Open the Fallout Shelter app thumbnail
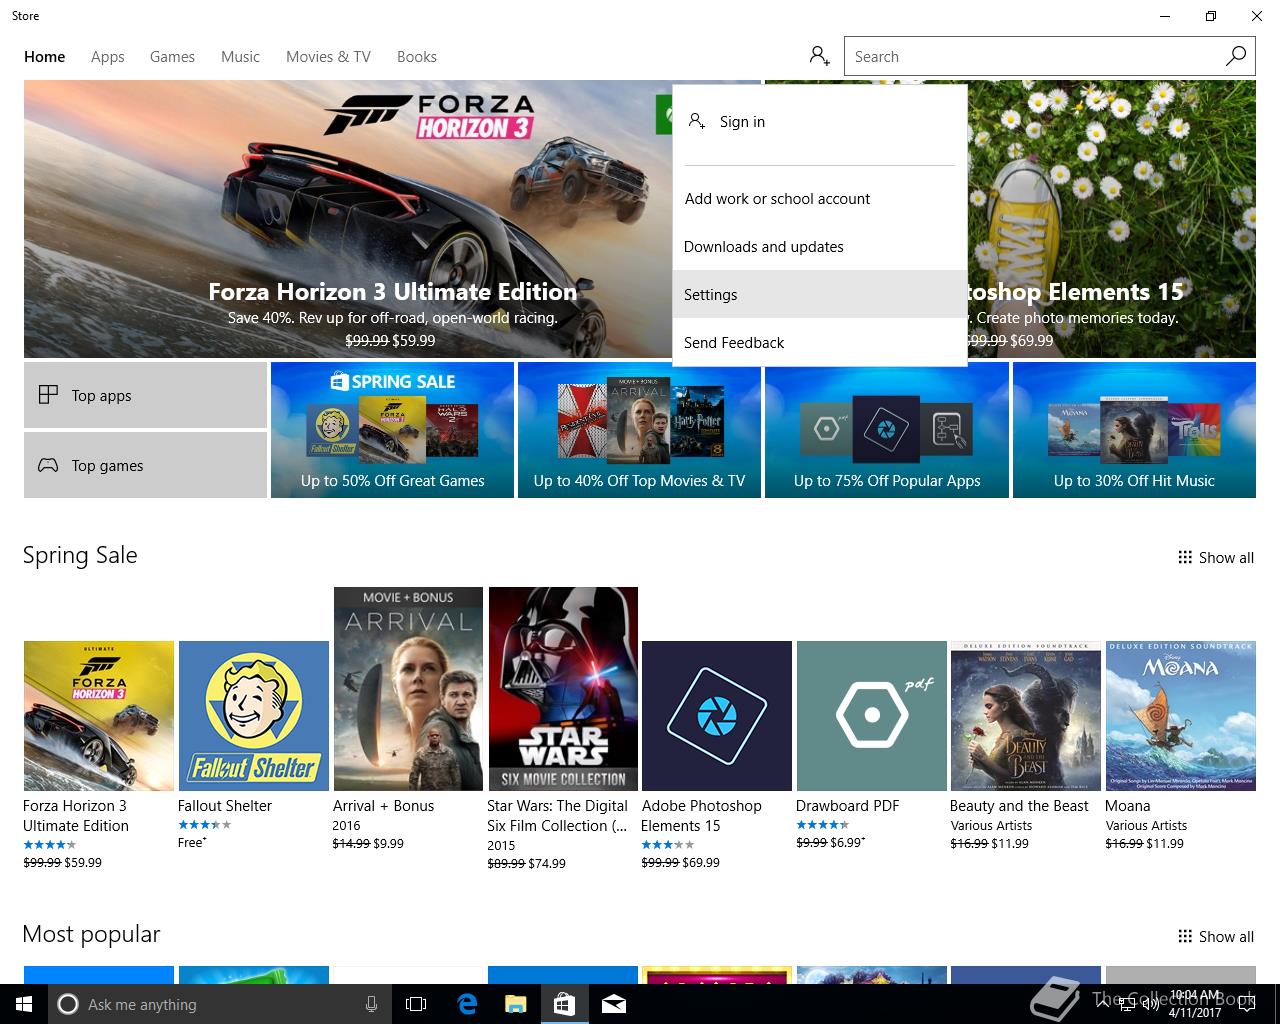1280x1024 pixels. [253, 716]
